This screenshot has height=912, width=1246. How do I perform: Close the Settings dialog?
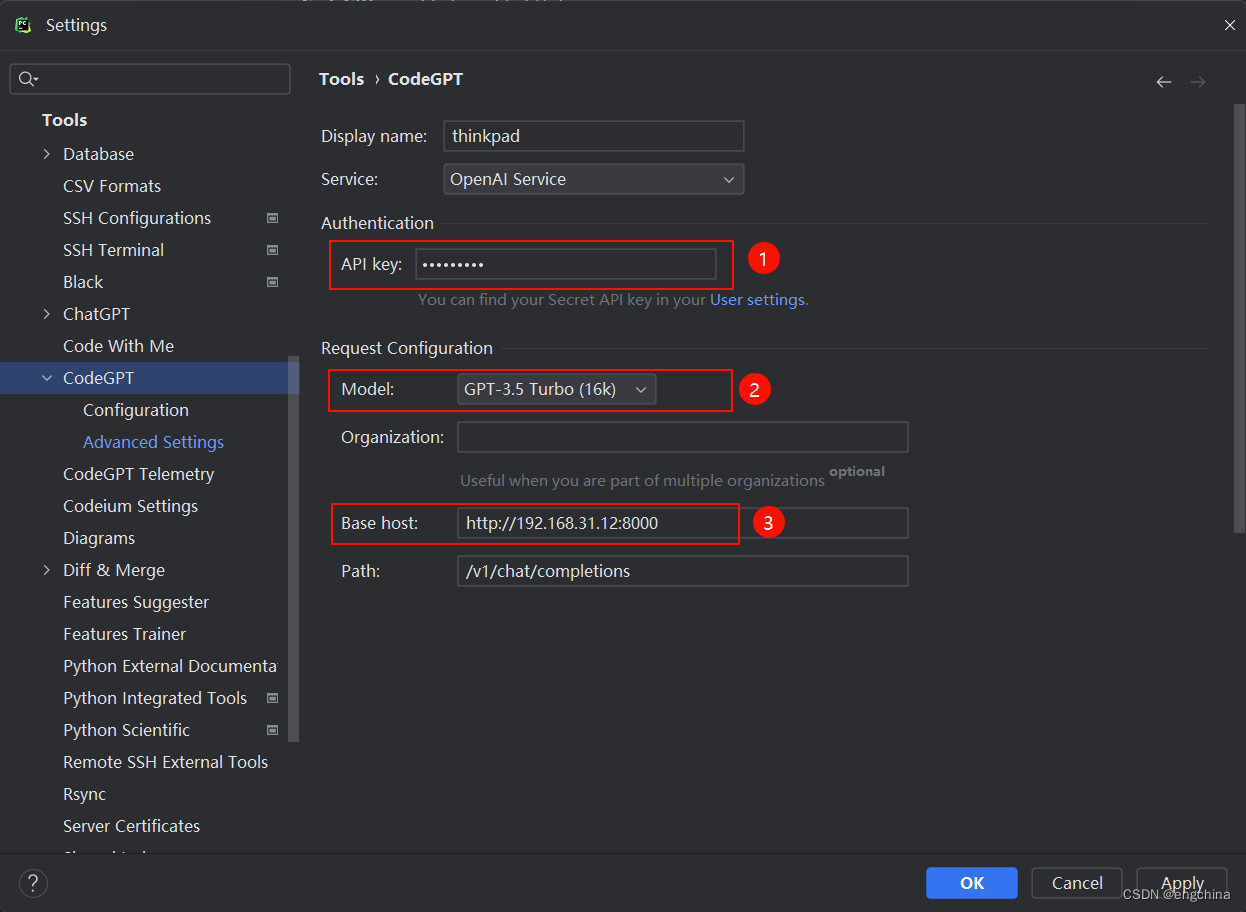click(x=1230, y=25)
